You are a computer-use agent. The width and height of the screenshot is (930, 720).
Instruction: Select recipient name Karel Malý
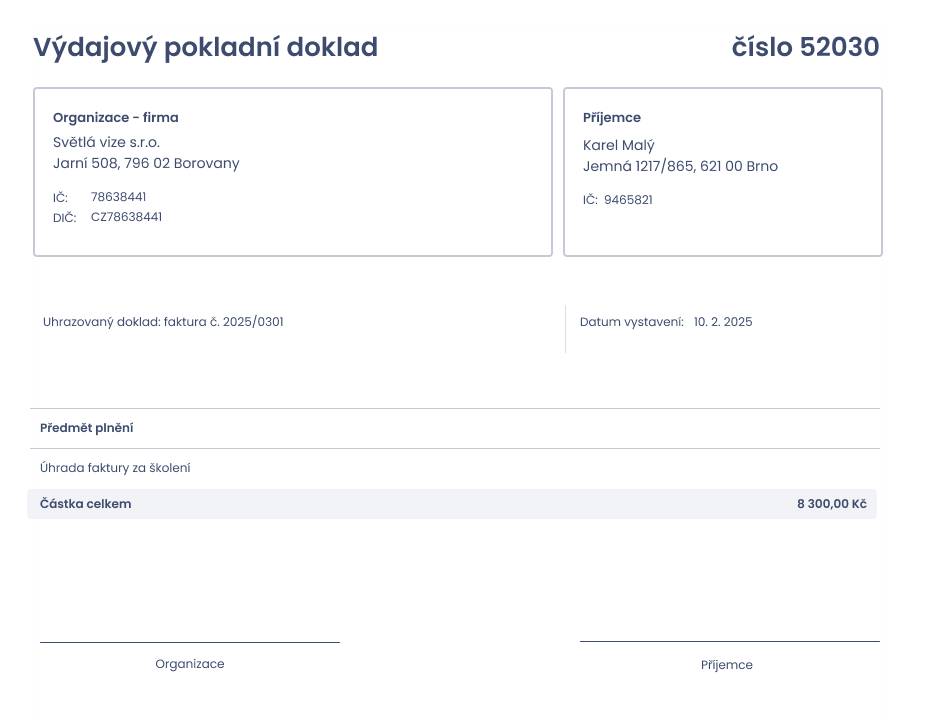pos(619,145)
